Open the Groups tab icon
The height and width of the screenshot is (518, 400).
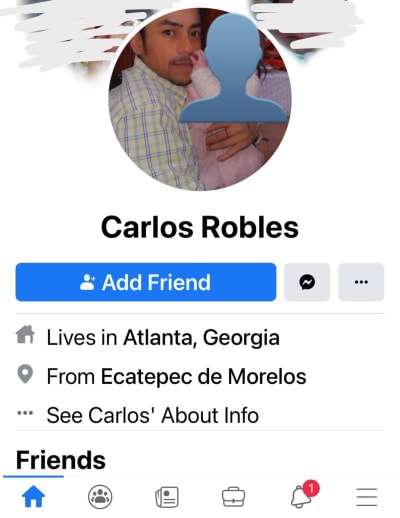click(100, 497)
